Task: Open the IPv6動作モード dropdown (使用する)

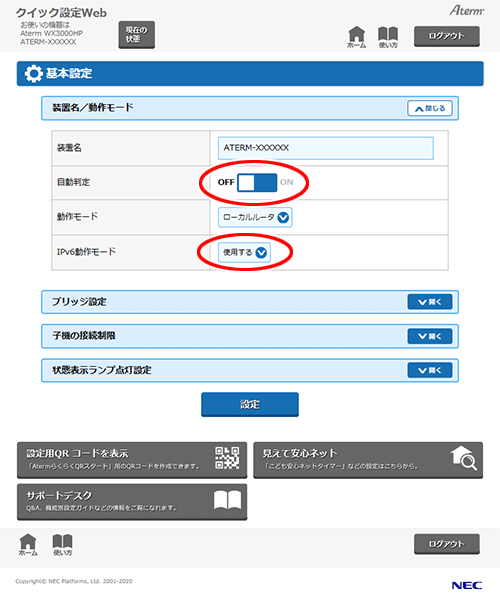Action: tap(244, 253)
